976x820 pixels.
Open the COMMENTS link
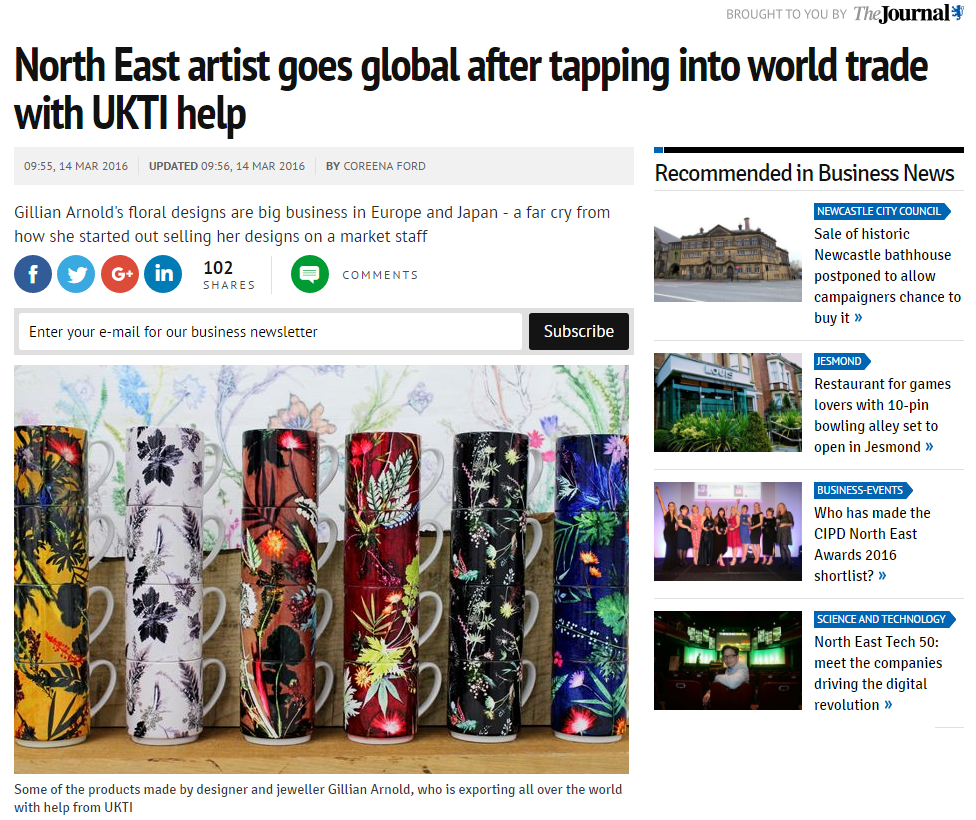(x=380, y=275)
